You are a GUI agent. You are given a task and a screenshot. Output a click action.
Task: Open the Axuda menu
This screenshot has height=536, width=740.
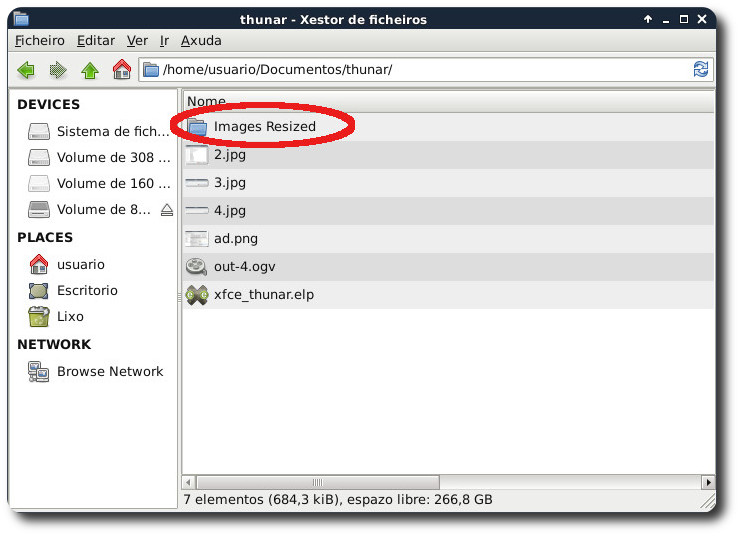[202, 41]
